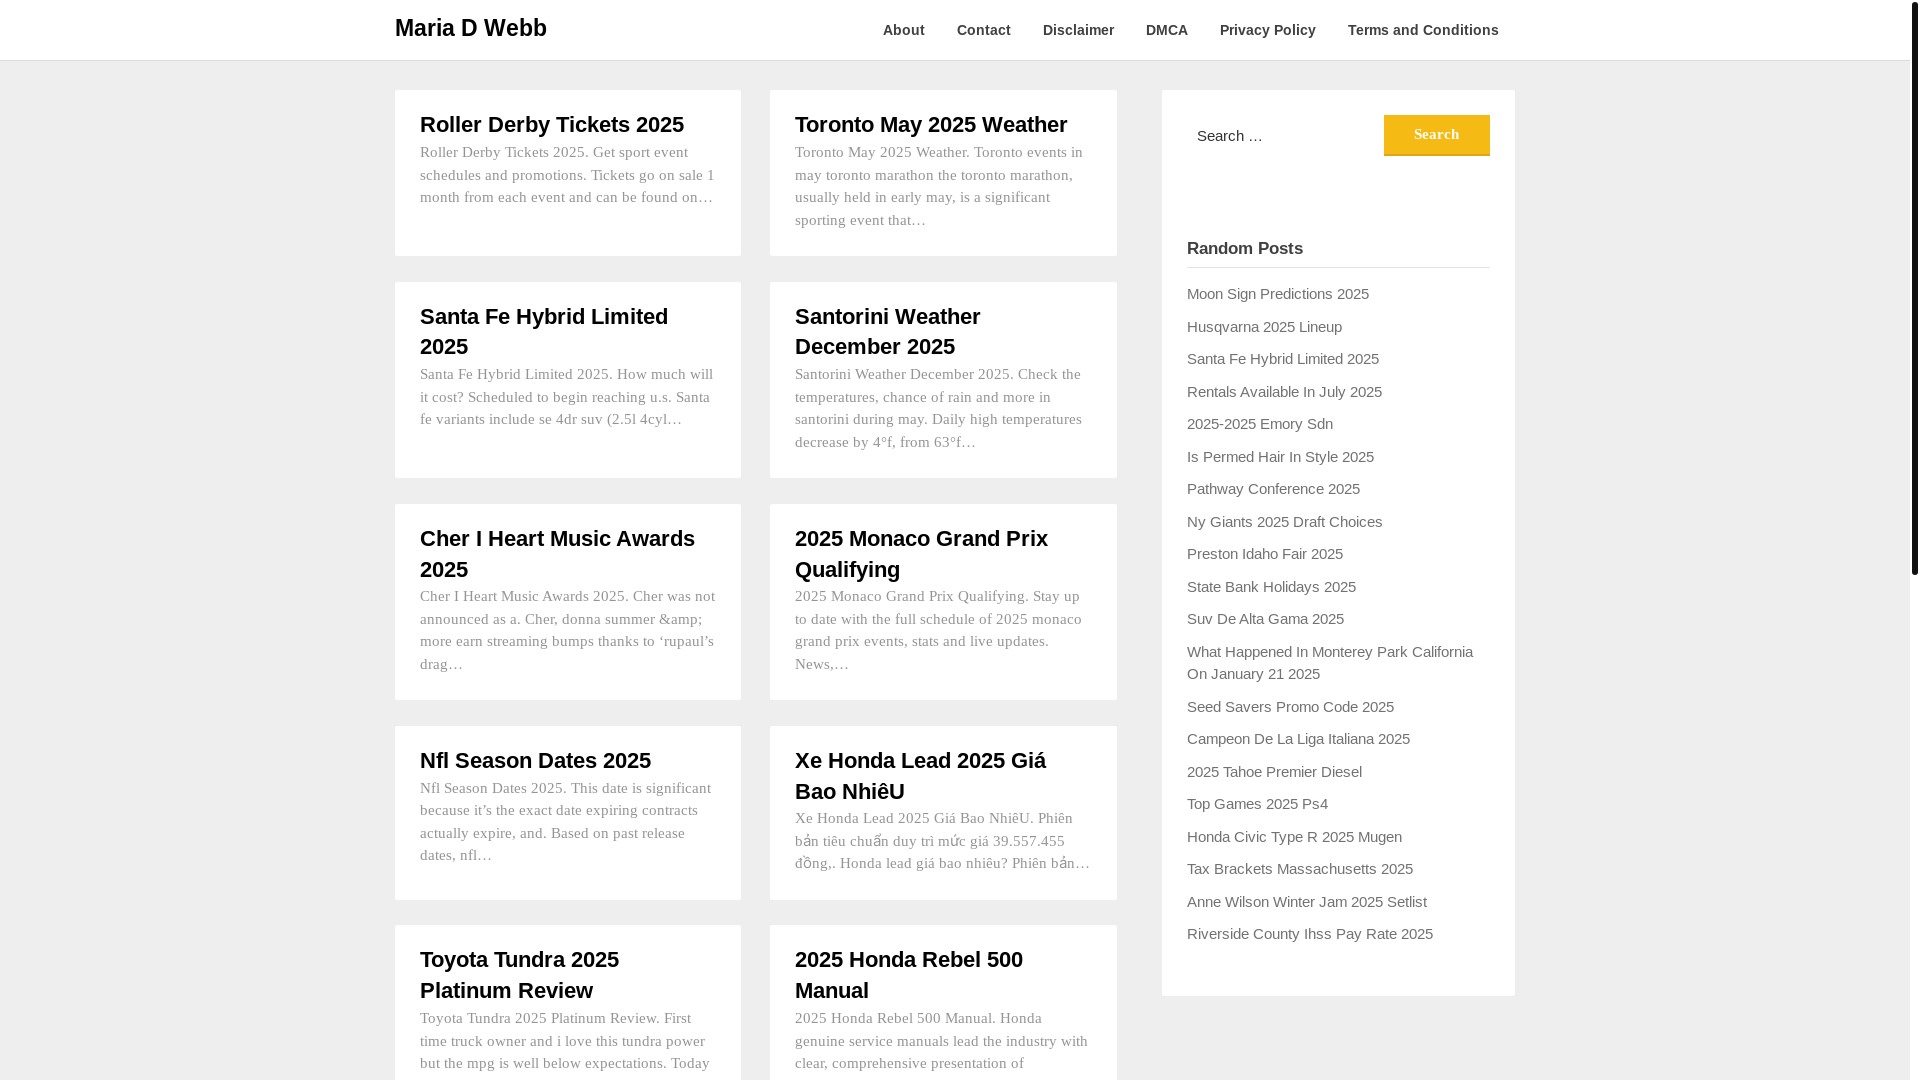
Task: Select Is Permed Hair In Style 2025
Action: click(1280, 457)
